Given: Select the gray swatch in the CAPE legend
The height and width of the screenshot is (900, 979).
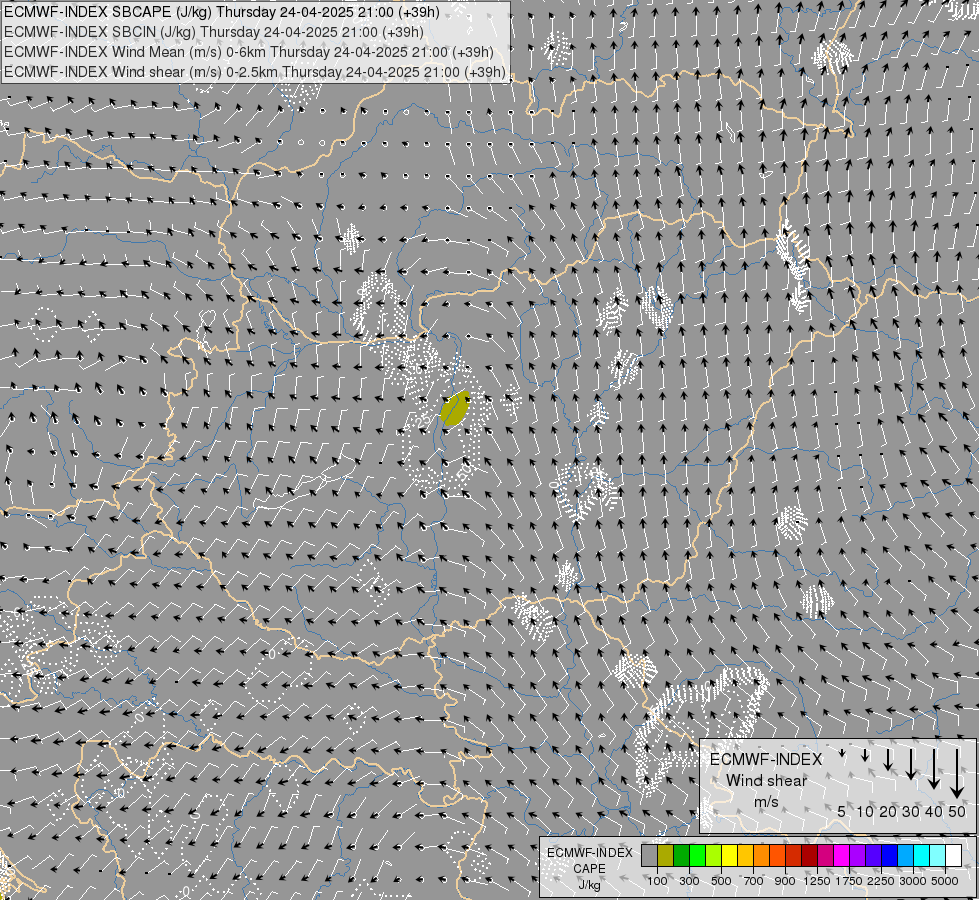Looking at the screenshot, I should pyautogui.click(x=650, y=856).
